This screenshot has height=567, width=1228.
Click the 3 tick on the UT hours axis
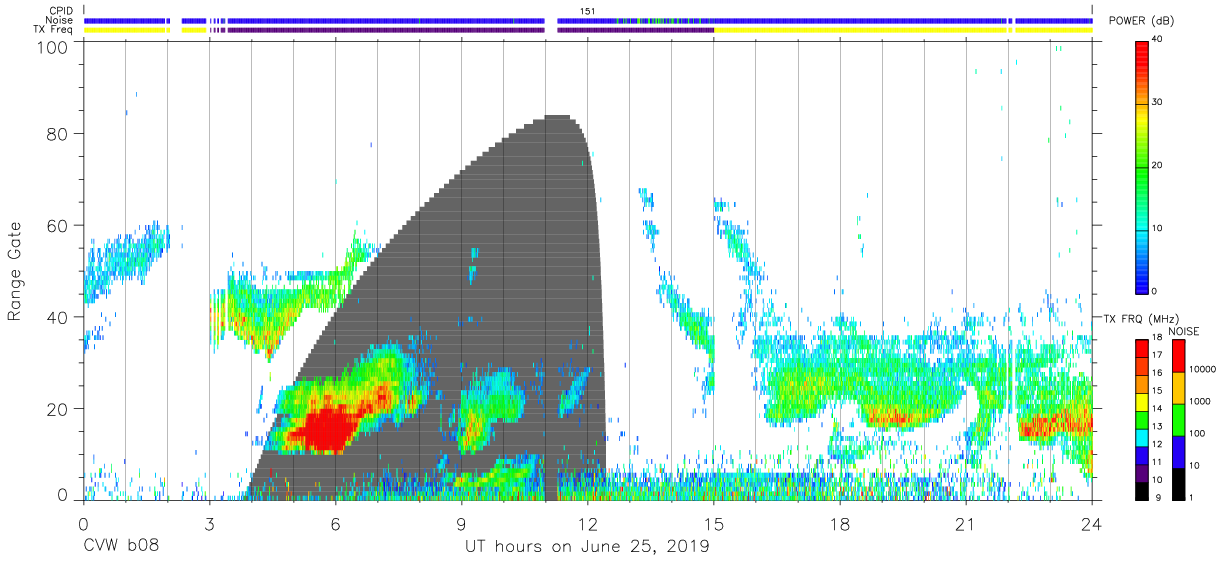pyautogui.click(x=209, y=525)
